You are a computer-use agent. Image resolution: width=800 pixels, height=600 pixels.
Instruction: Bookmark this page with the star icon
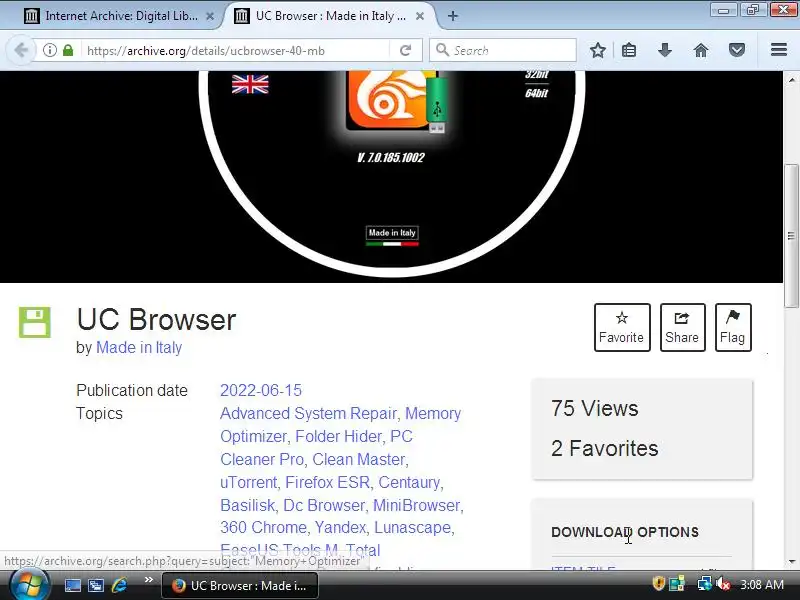(x=597, y=51)
